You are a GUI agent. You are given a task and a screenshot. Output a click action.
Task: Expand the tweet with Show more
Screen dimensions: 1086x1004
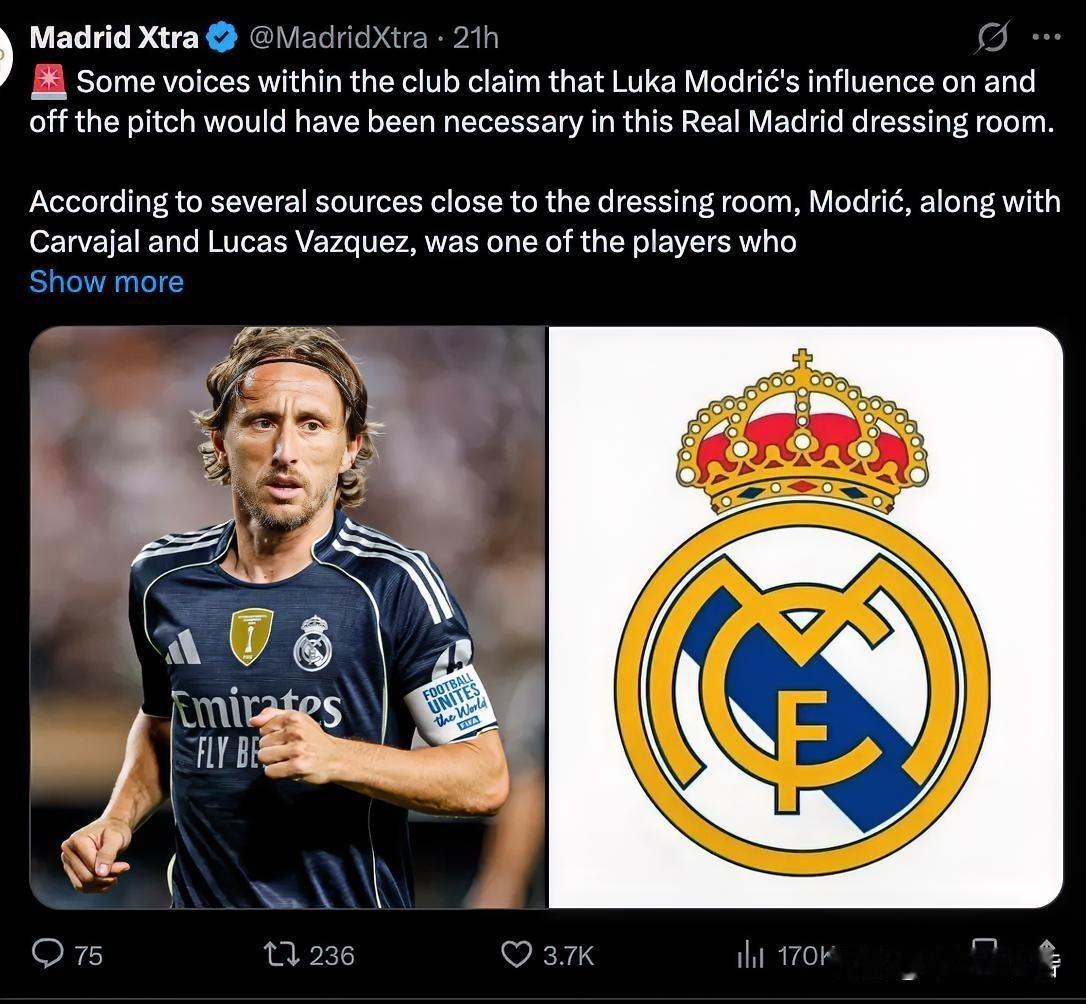[x=106, y=282]
